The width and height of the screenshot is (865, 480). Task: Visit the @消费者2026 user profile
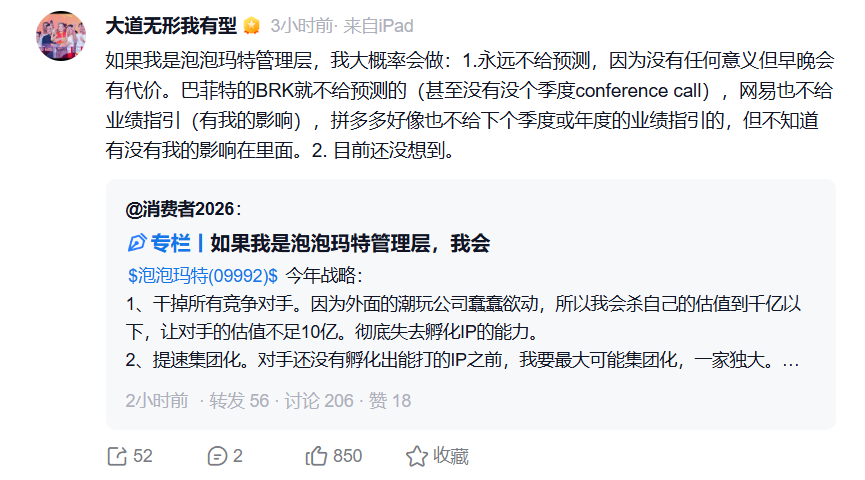181,209
